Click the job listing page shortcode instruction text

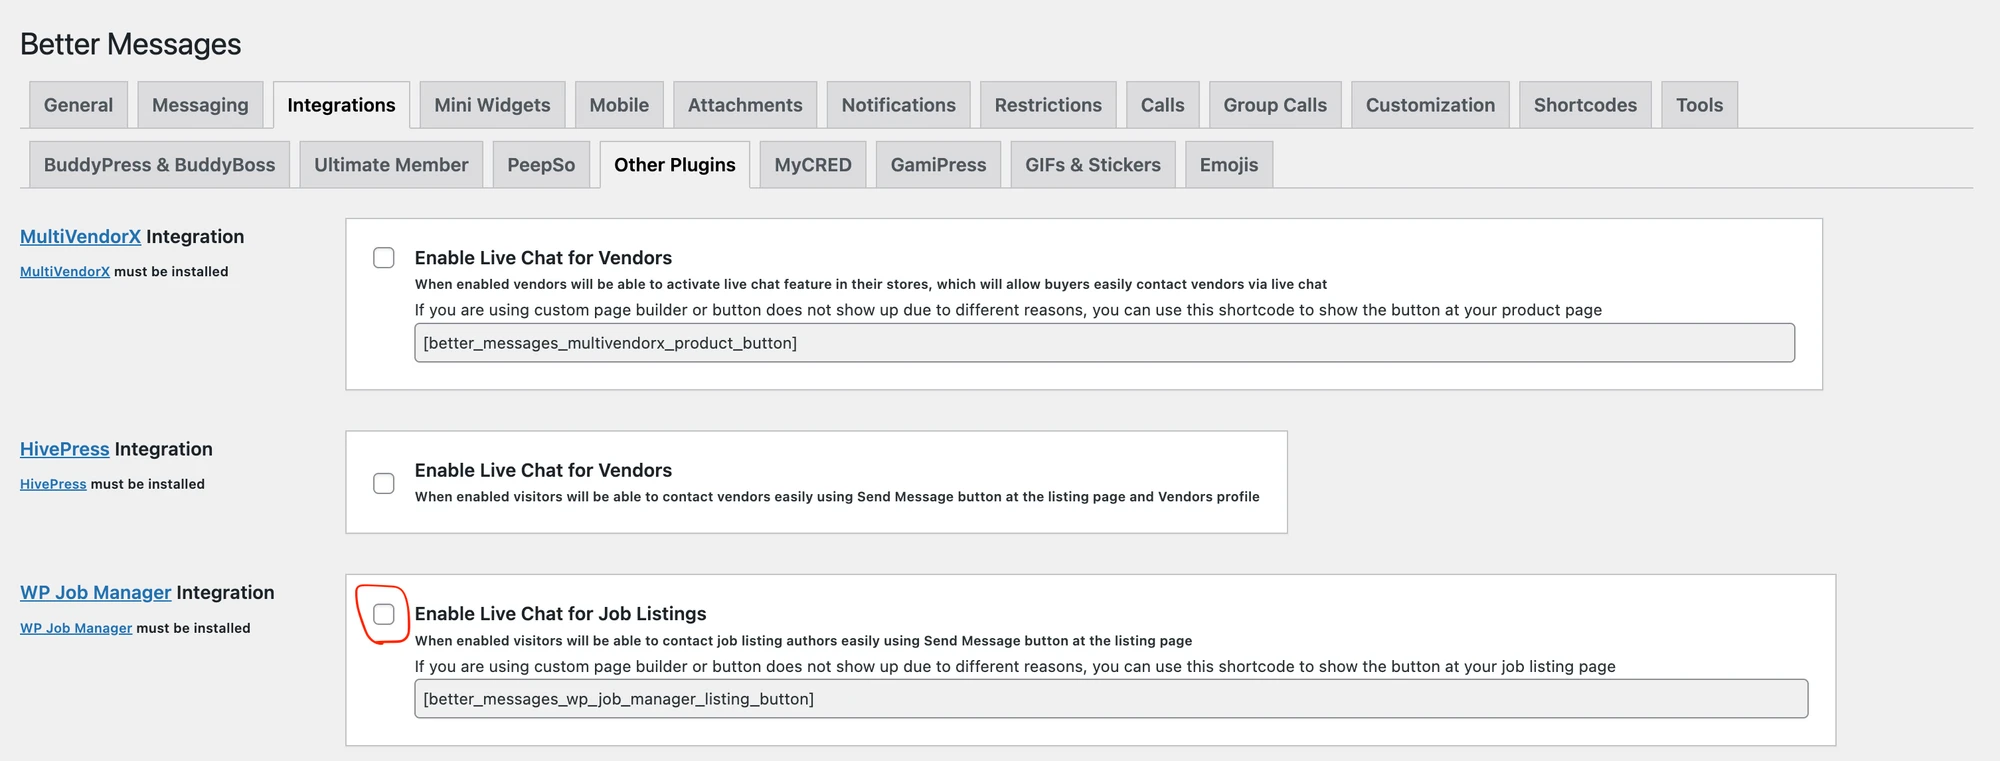[1015, 666]
